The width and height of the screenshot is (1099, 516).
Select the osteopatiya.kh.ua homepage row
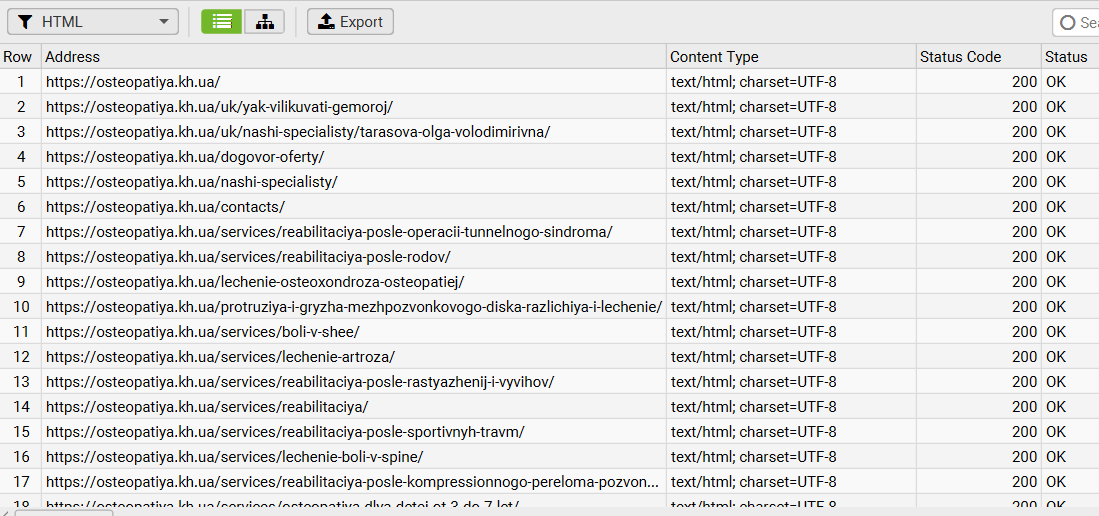pos(133,82)
